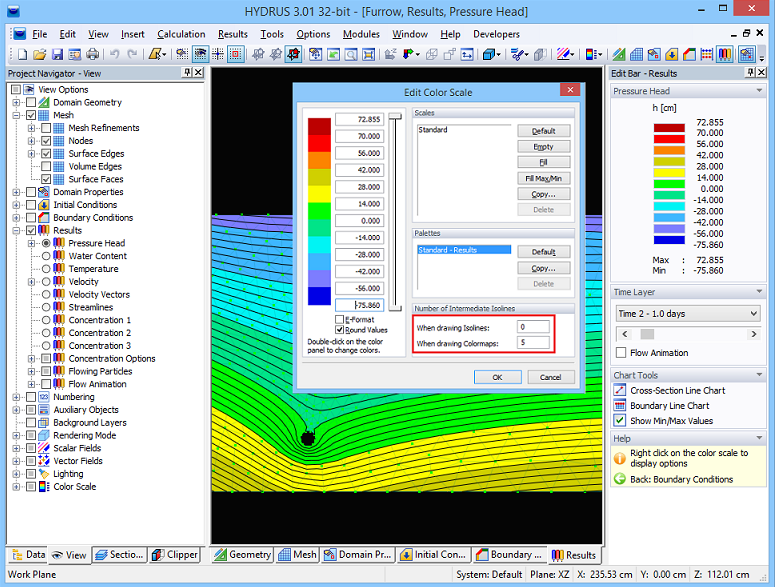Image resolution: width=775 pixels, height=587 pixels.
Task: Click the scissors cut tool icon
Action: (518, 54)
